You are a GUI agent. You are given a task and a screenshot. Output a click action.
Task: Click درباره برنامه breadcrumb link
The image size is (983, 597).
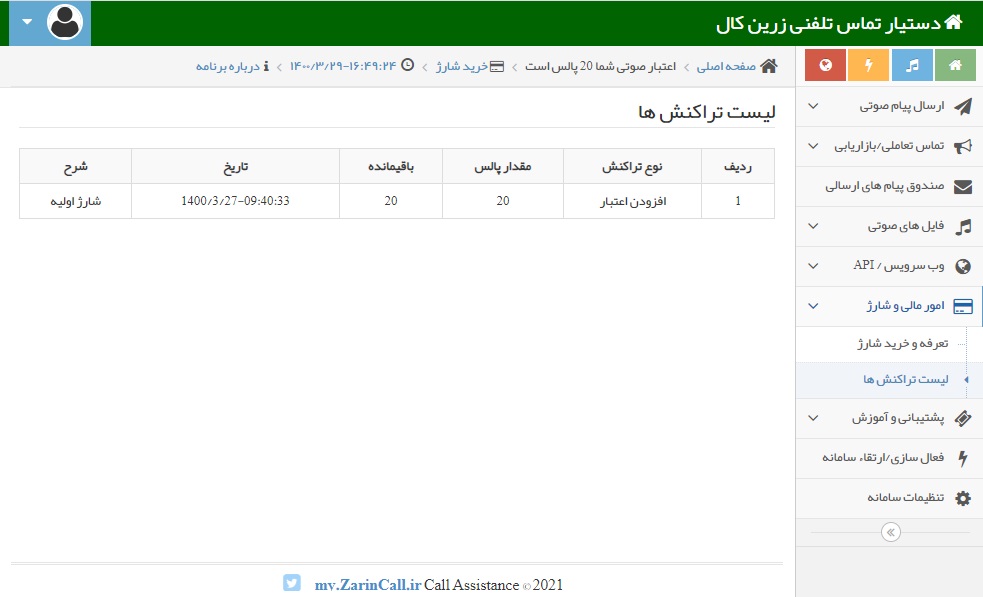click(228, 66)
